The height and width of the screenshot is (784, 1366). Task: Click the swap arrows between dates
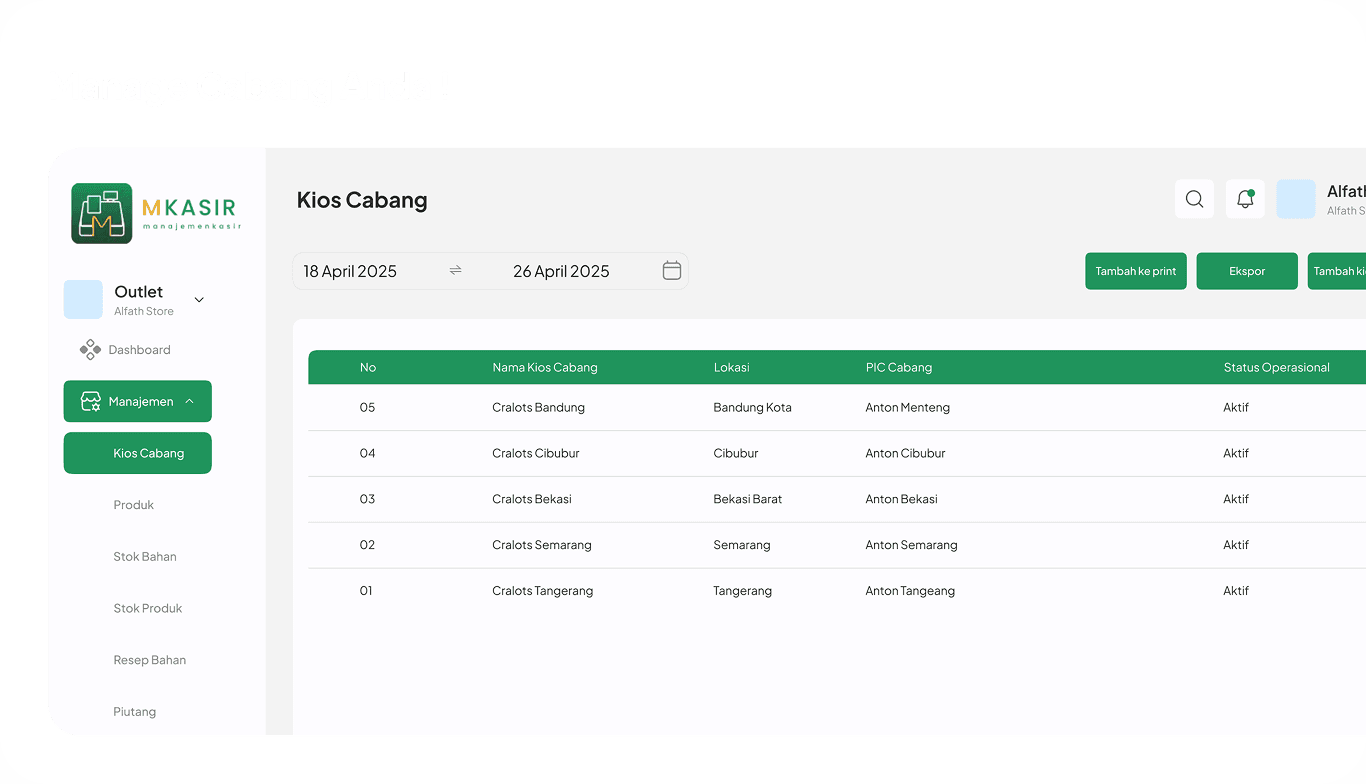(x=455, y=271)
